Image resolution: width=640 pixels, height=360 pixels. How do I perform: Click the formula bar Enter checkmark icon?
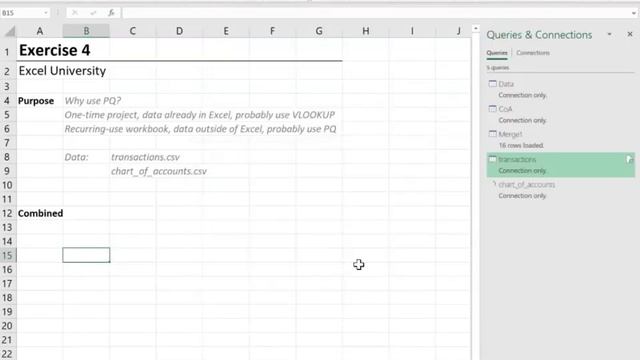pos(93,13)
